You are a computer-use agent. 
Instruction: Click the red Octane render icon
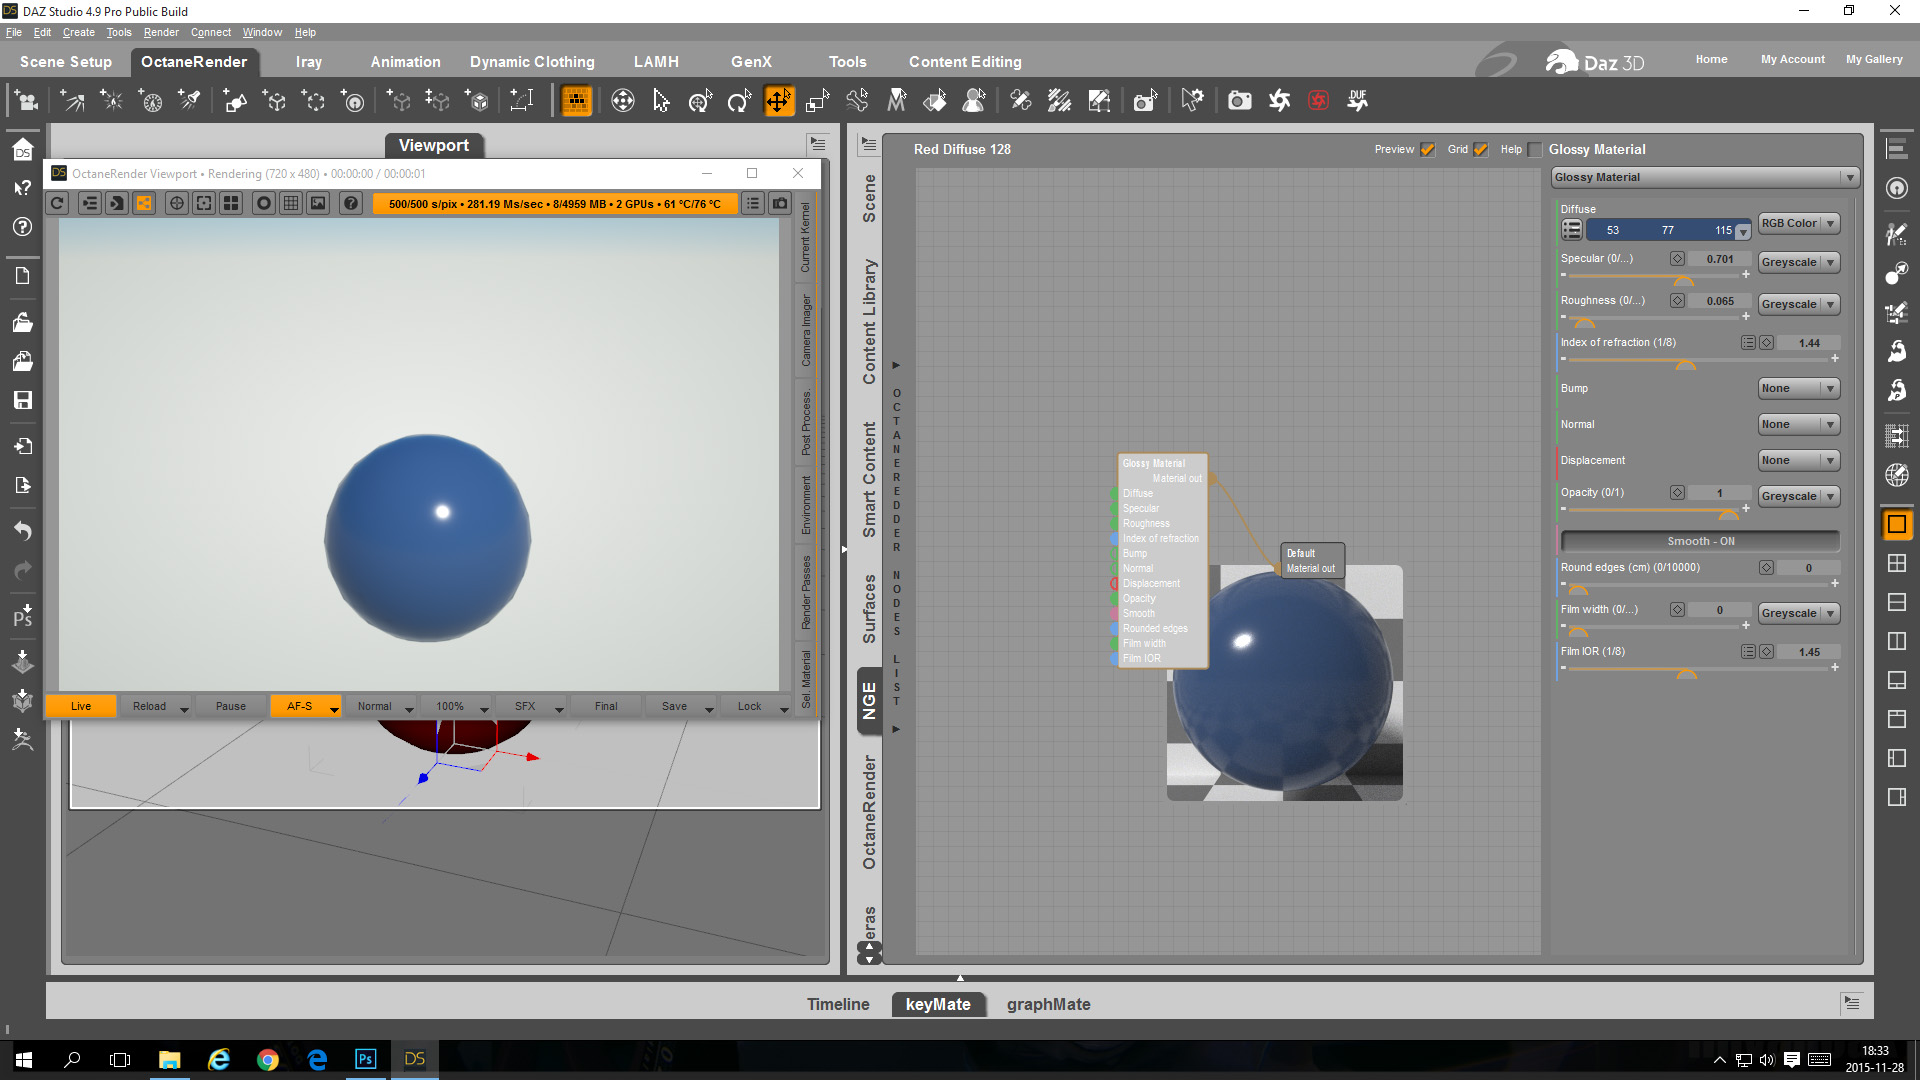(1318, 100)
